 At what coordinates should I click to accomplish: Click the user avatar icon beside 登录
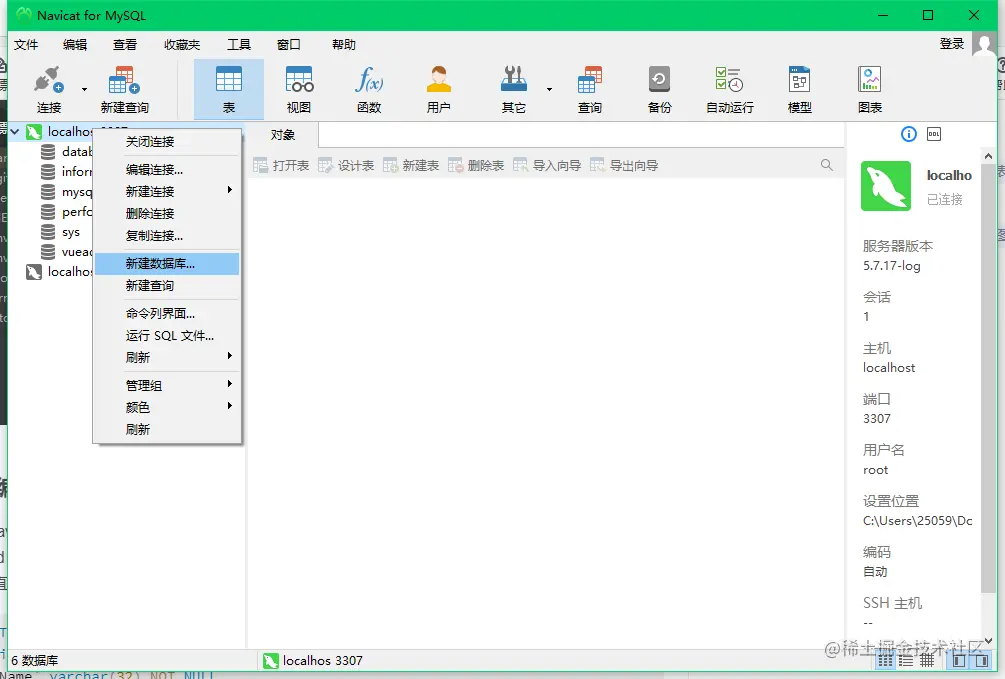(984, 44)
